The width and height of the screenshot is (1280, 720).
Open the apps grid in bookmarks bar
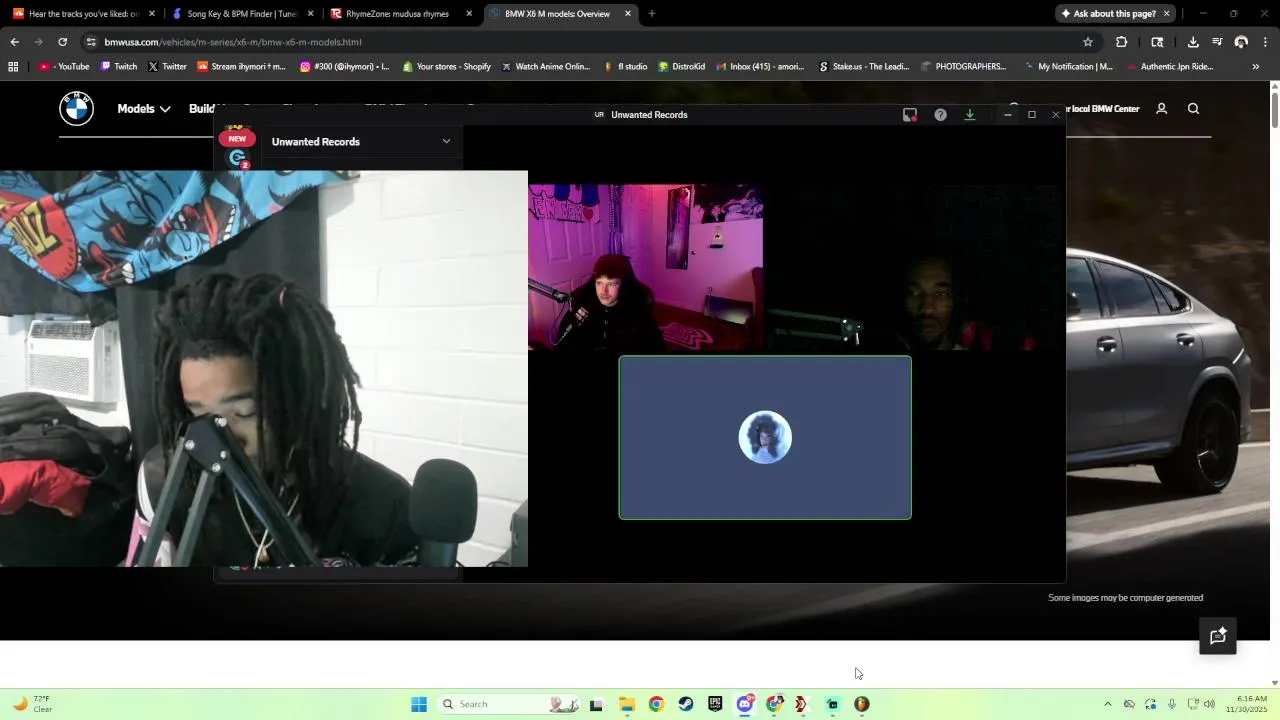(13, 67)
